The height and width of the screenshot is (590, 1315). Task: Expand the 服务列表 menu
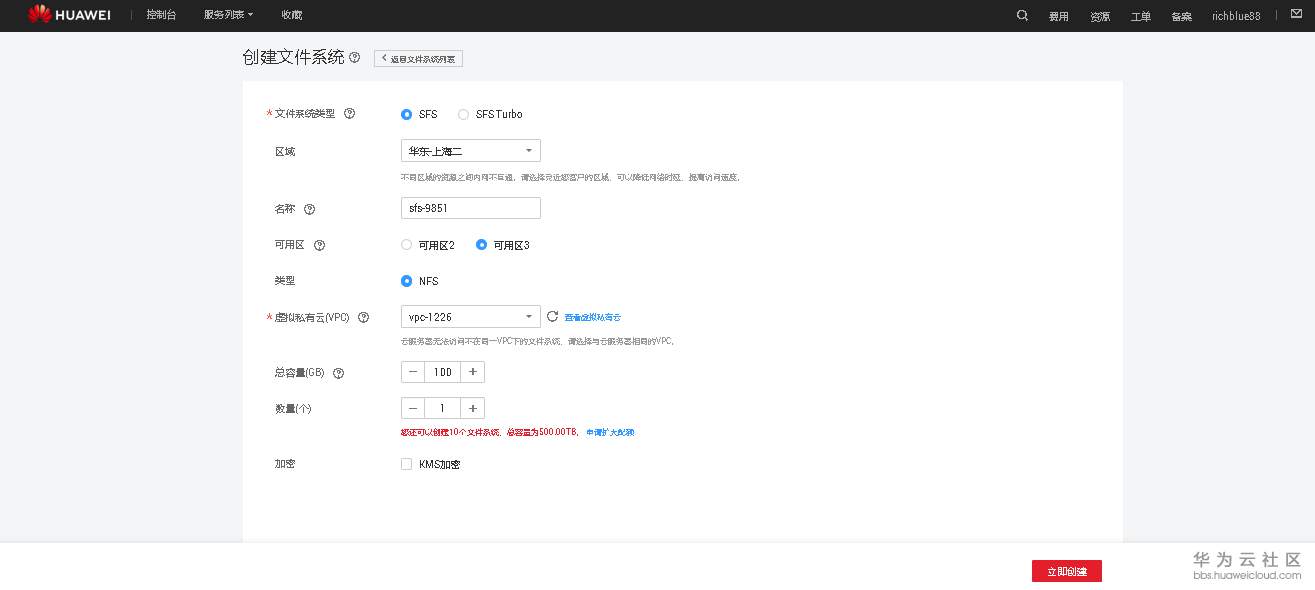(228, 15)
